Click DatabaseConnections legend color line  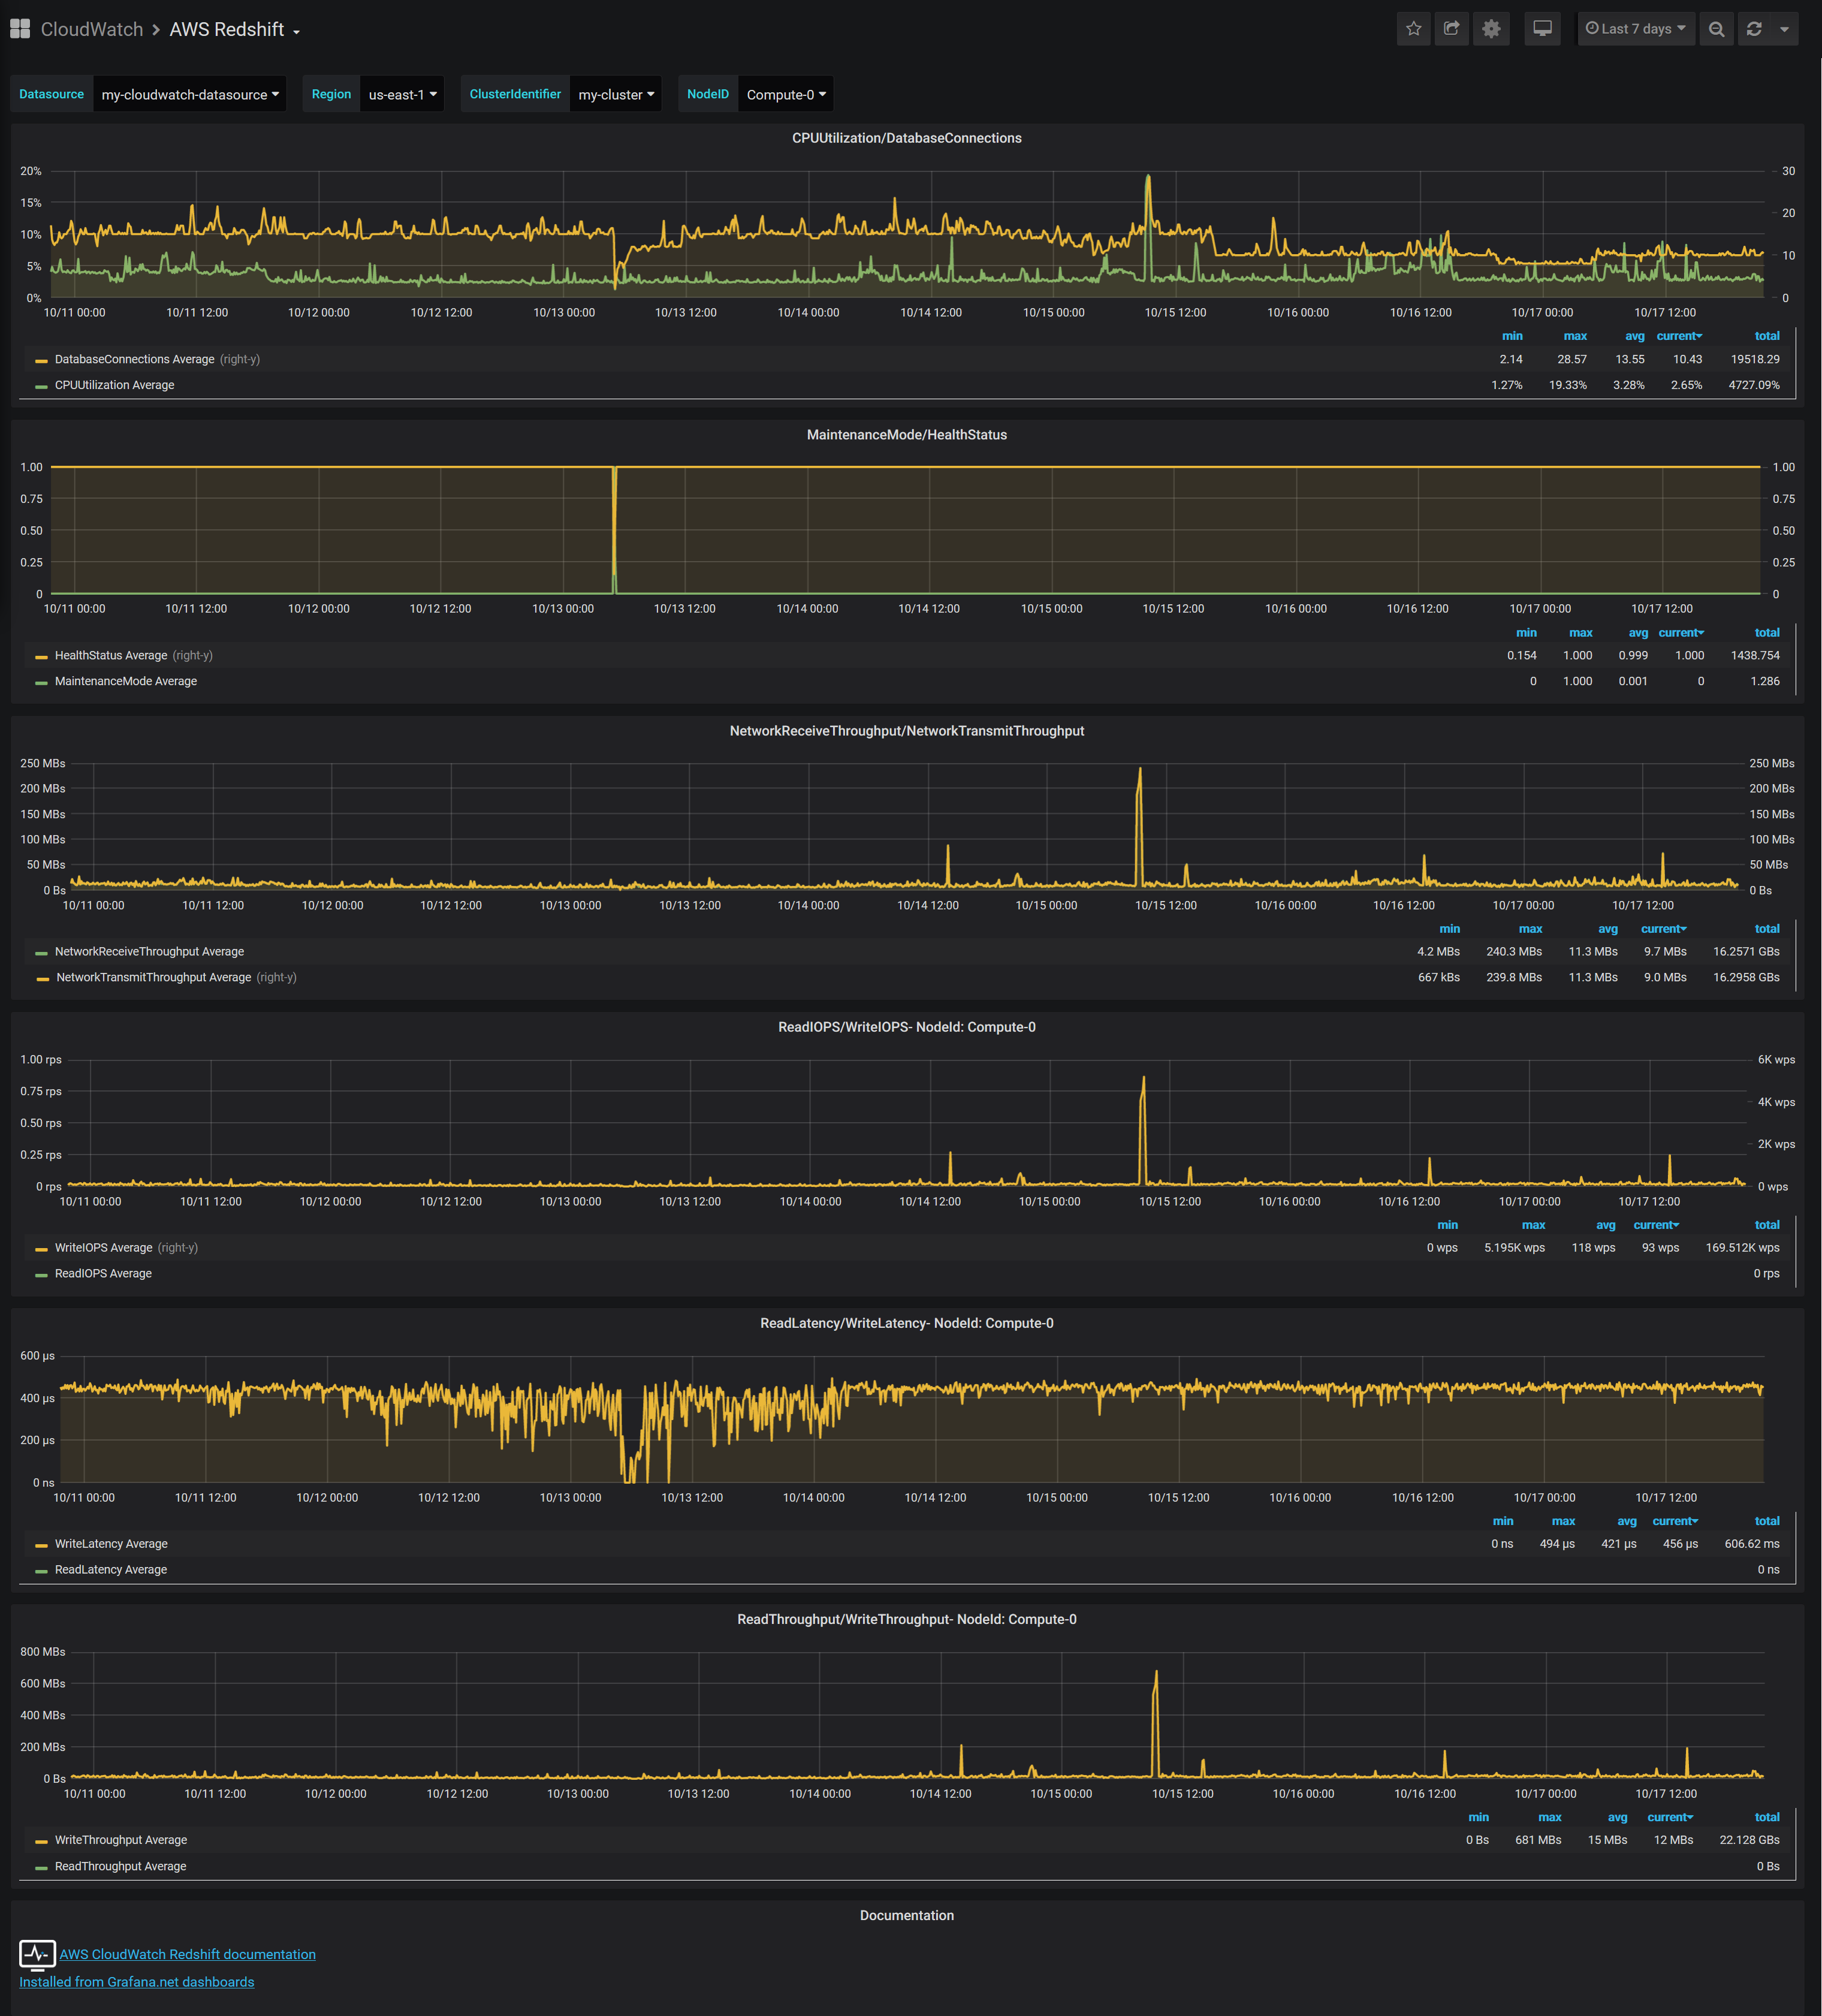tap(41, 360)
